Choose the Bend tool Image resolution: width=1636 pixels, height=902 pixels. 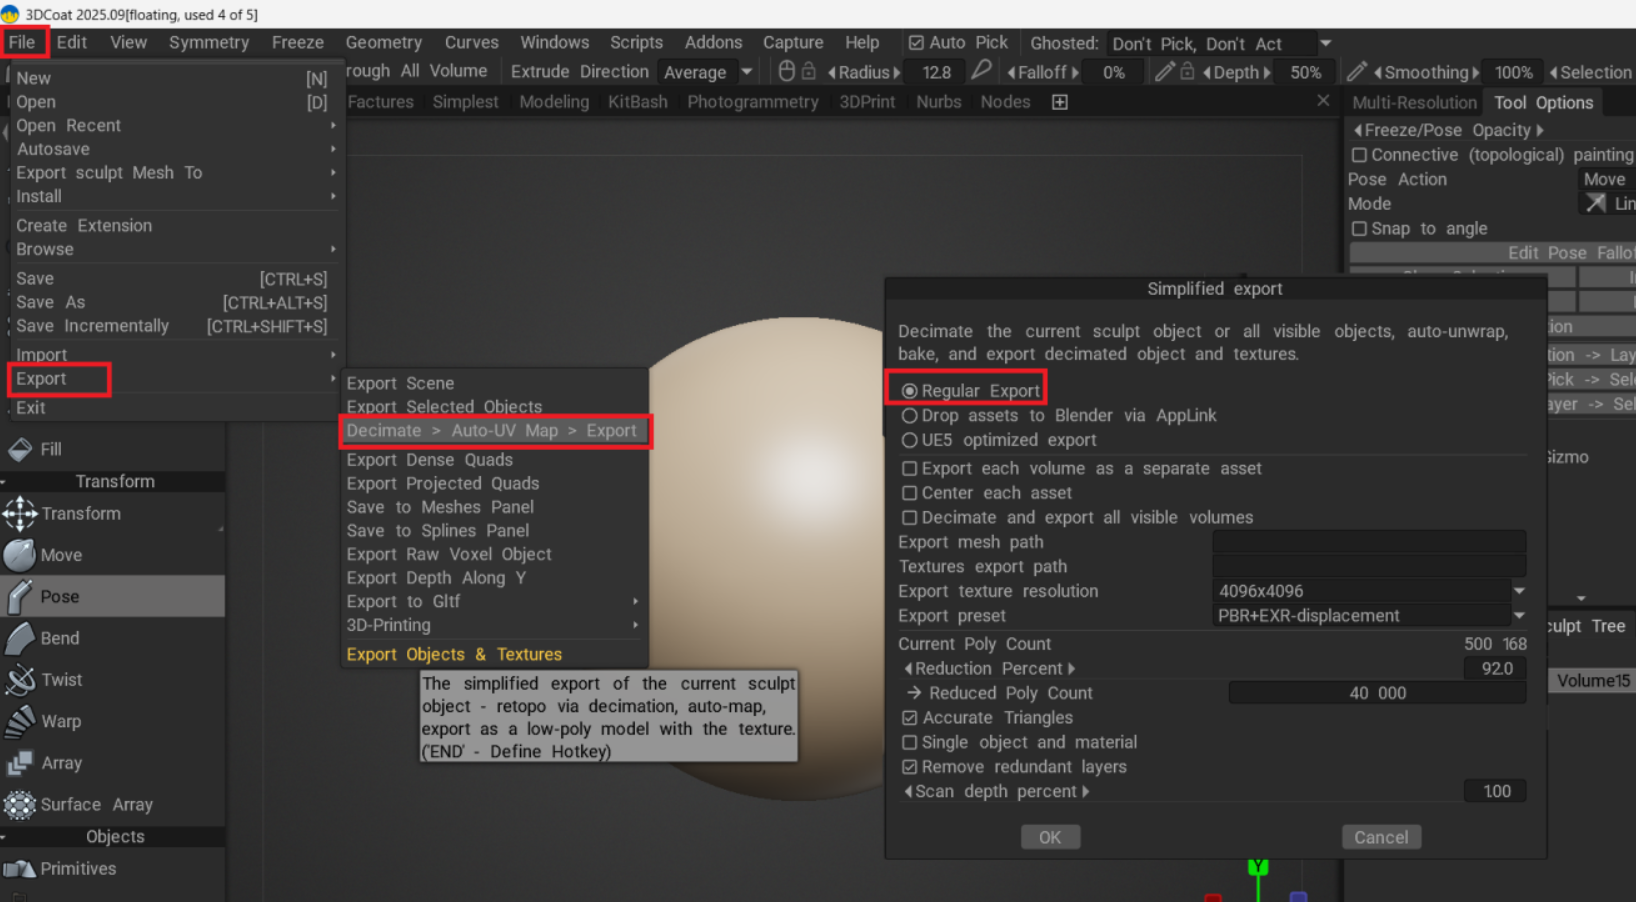(112, 638)
